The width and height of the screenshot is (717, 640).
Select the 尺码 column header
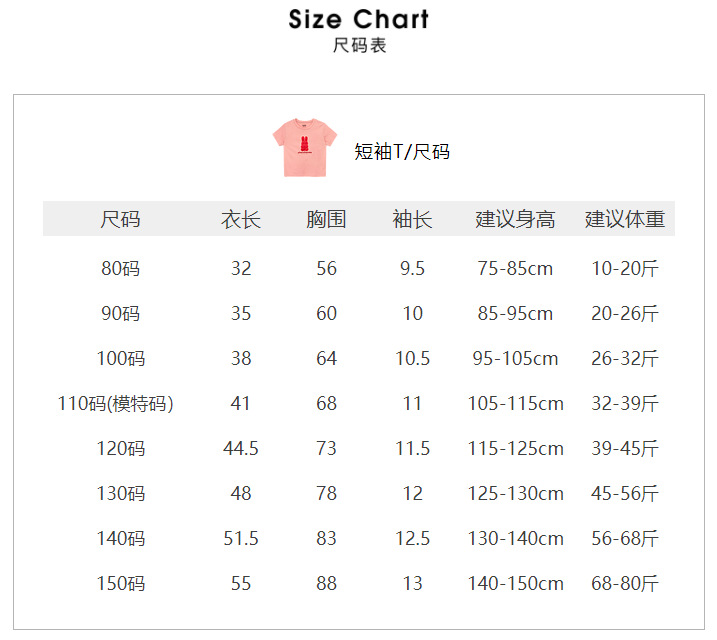coord(120,219)
